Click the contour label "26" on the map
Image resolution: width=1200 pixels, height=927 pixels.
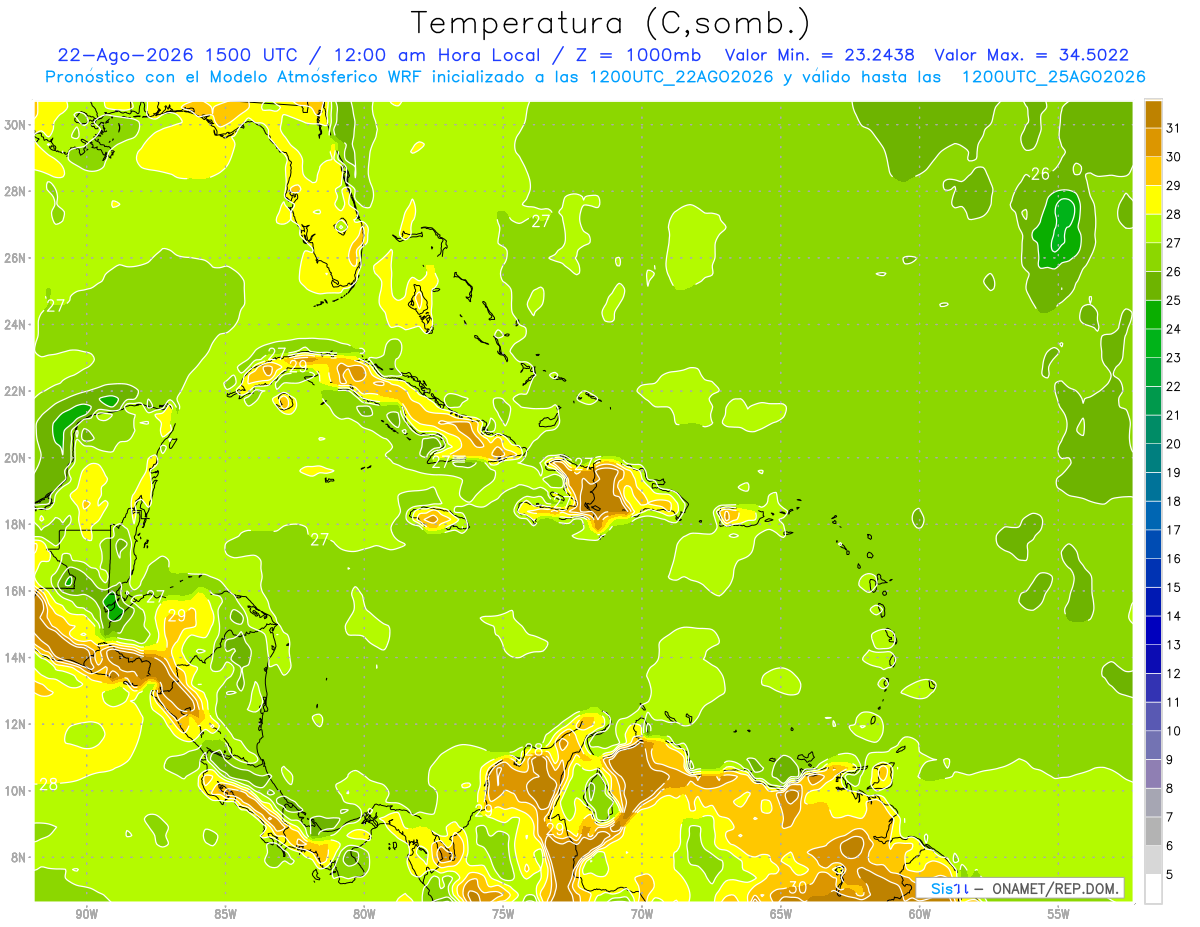[1040, 174]
